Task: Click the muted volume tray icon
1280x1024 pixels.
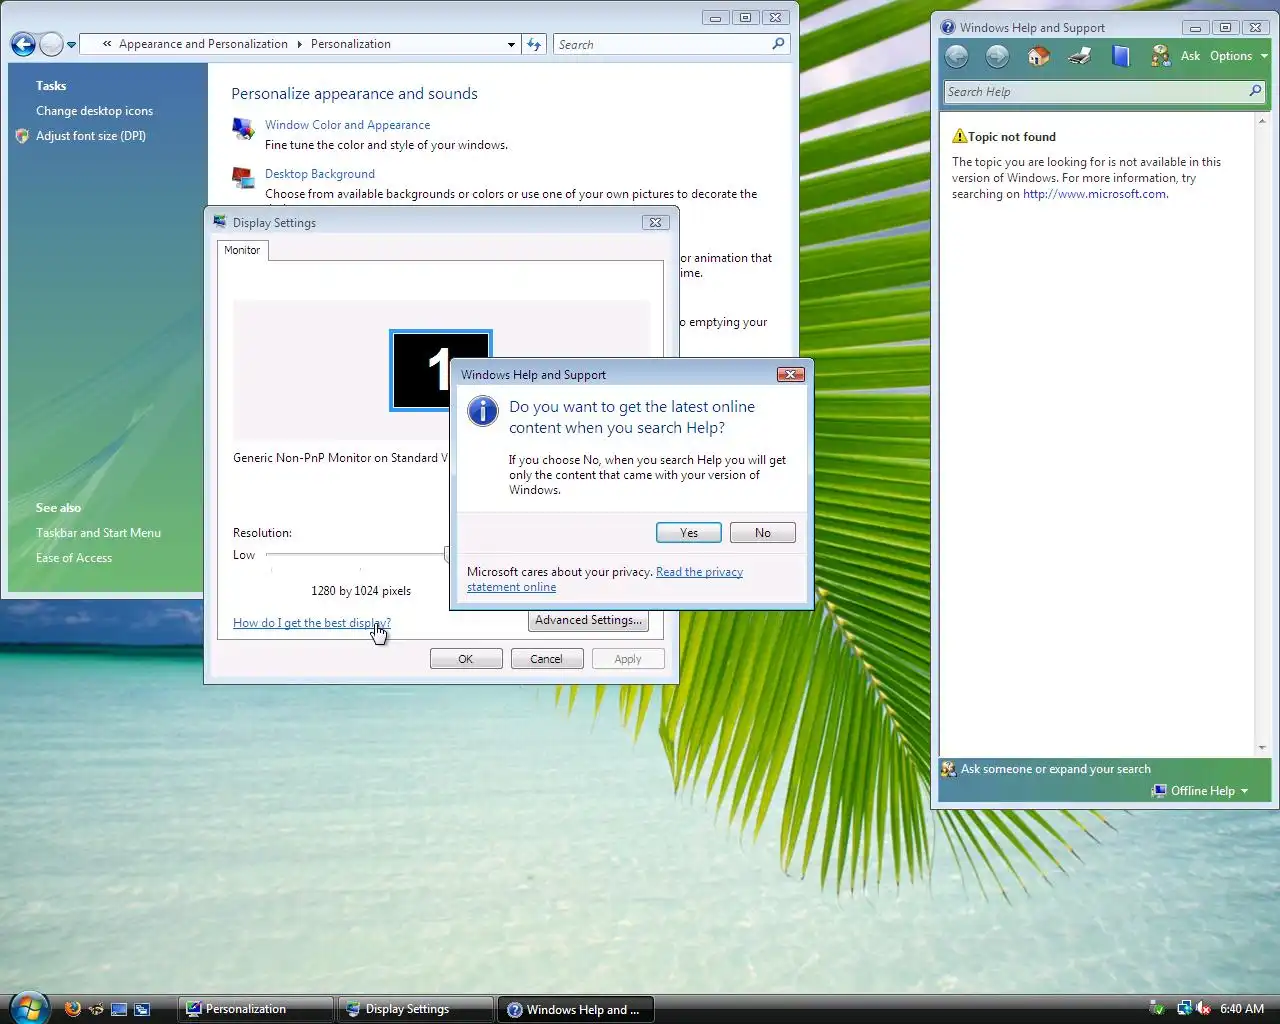Action: (1203, 1009)
